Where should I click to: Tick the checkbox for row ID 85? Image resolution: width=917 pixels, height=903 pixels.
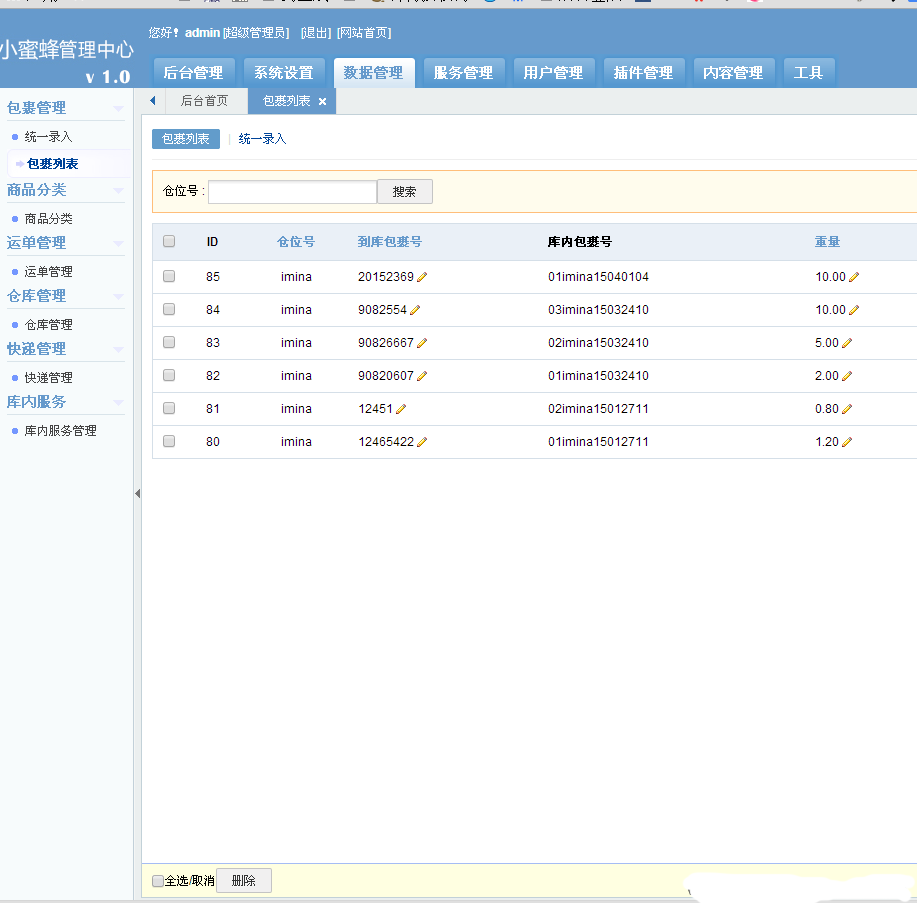(x=169, y=276)
